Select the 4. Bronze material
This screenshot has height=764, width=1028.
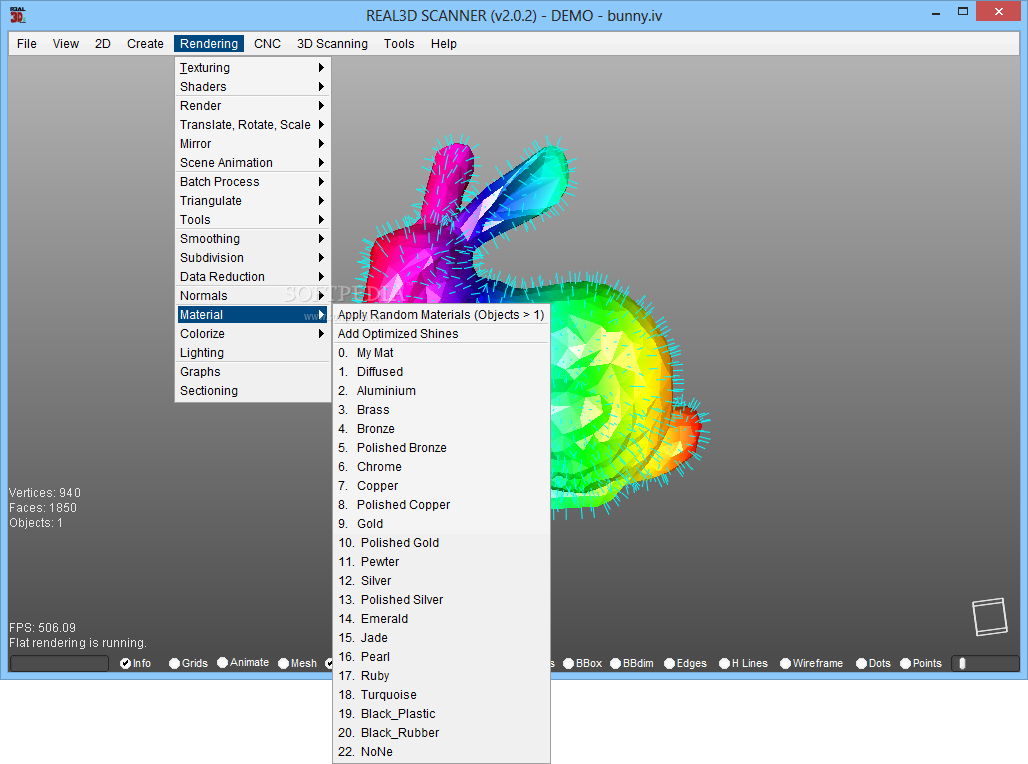(x=441, y=429)
